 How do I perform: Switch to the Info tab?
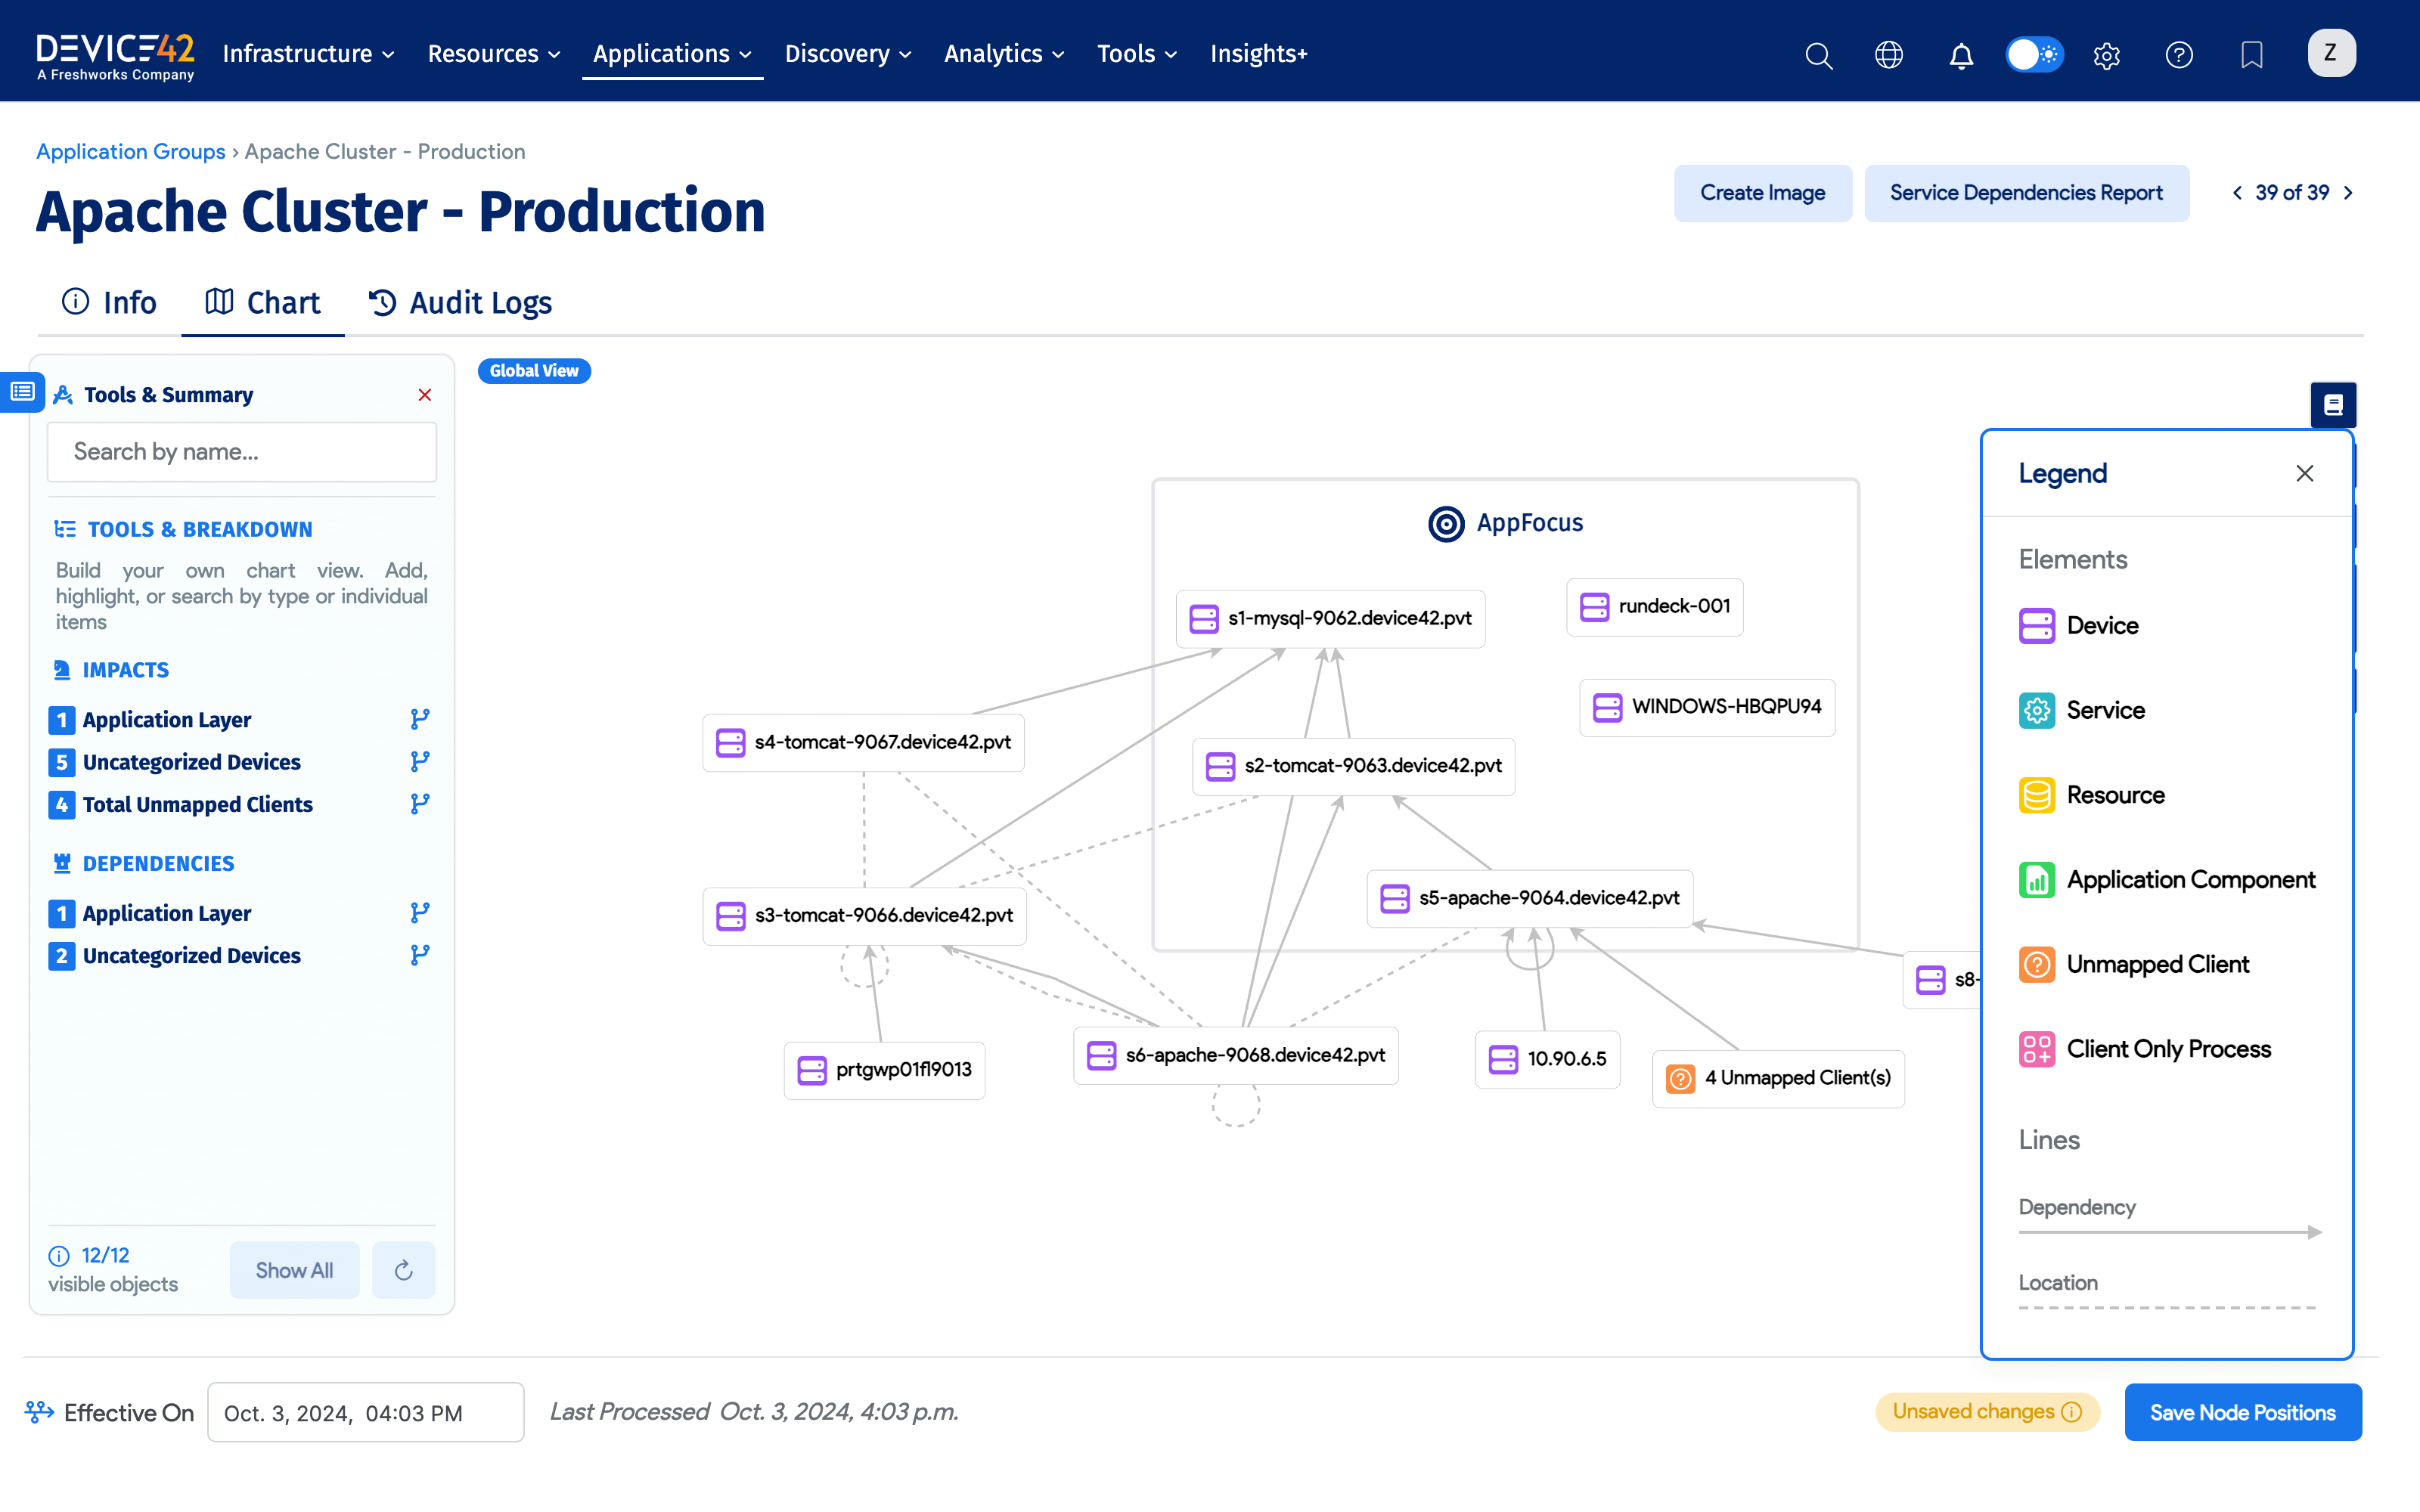[x=110, y=302]
